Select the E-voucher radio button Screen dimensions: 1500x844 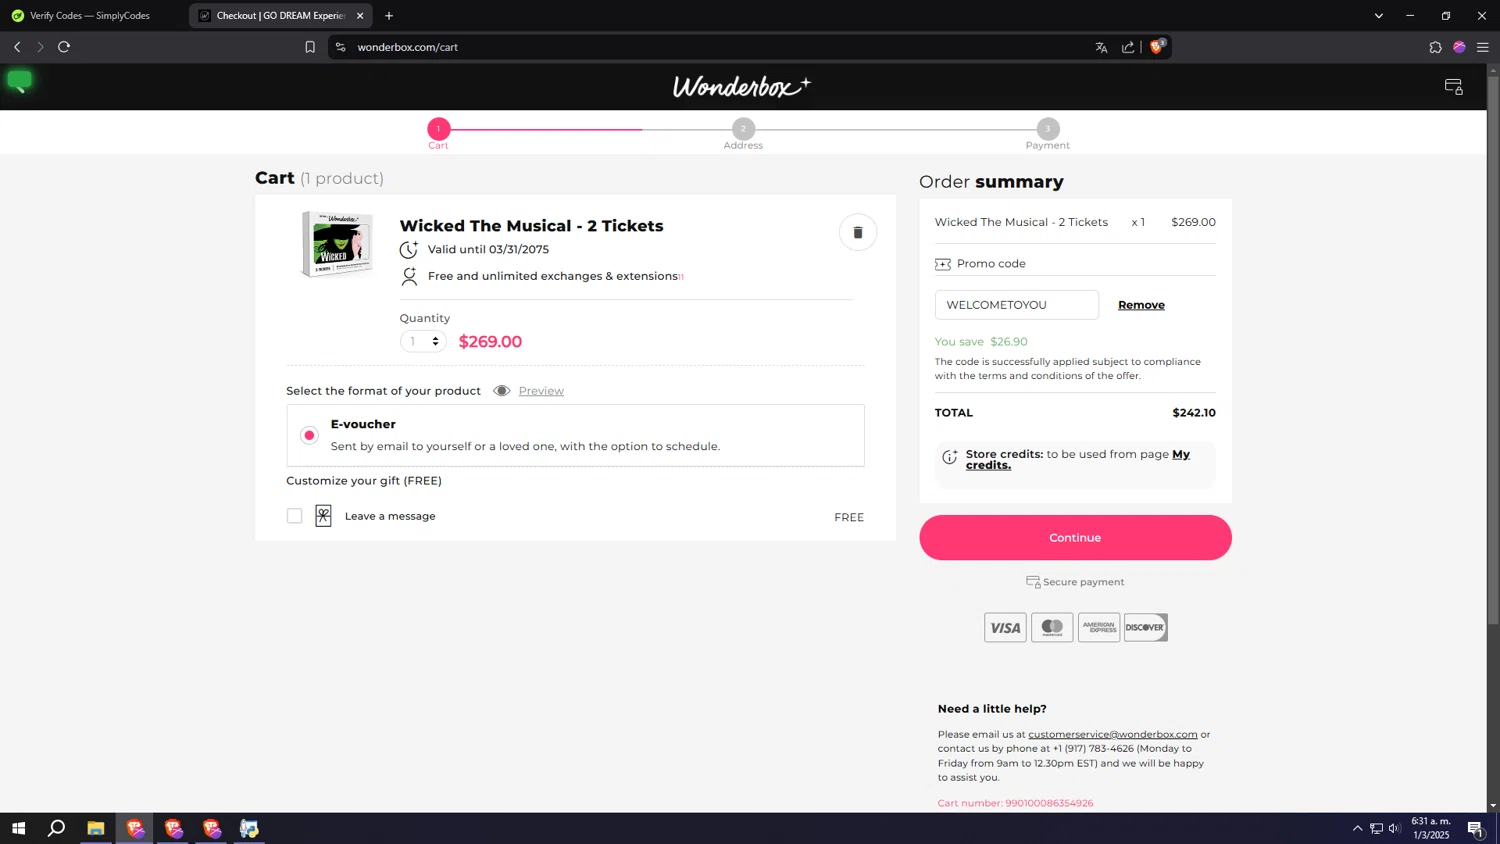[x=309, y=435]
